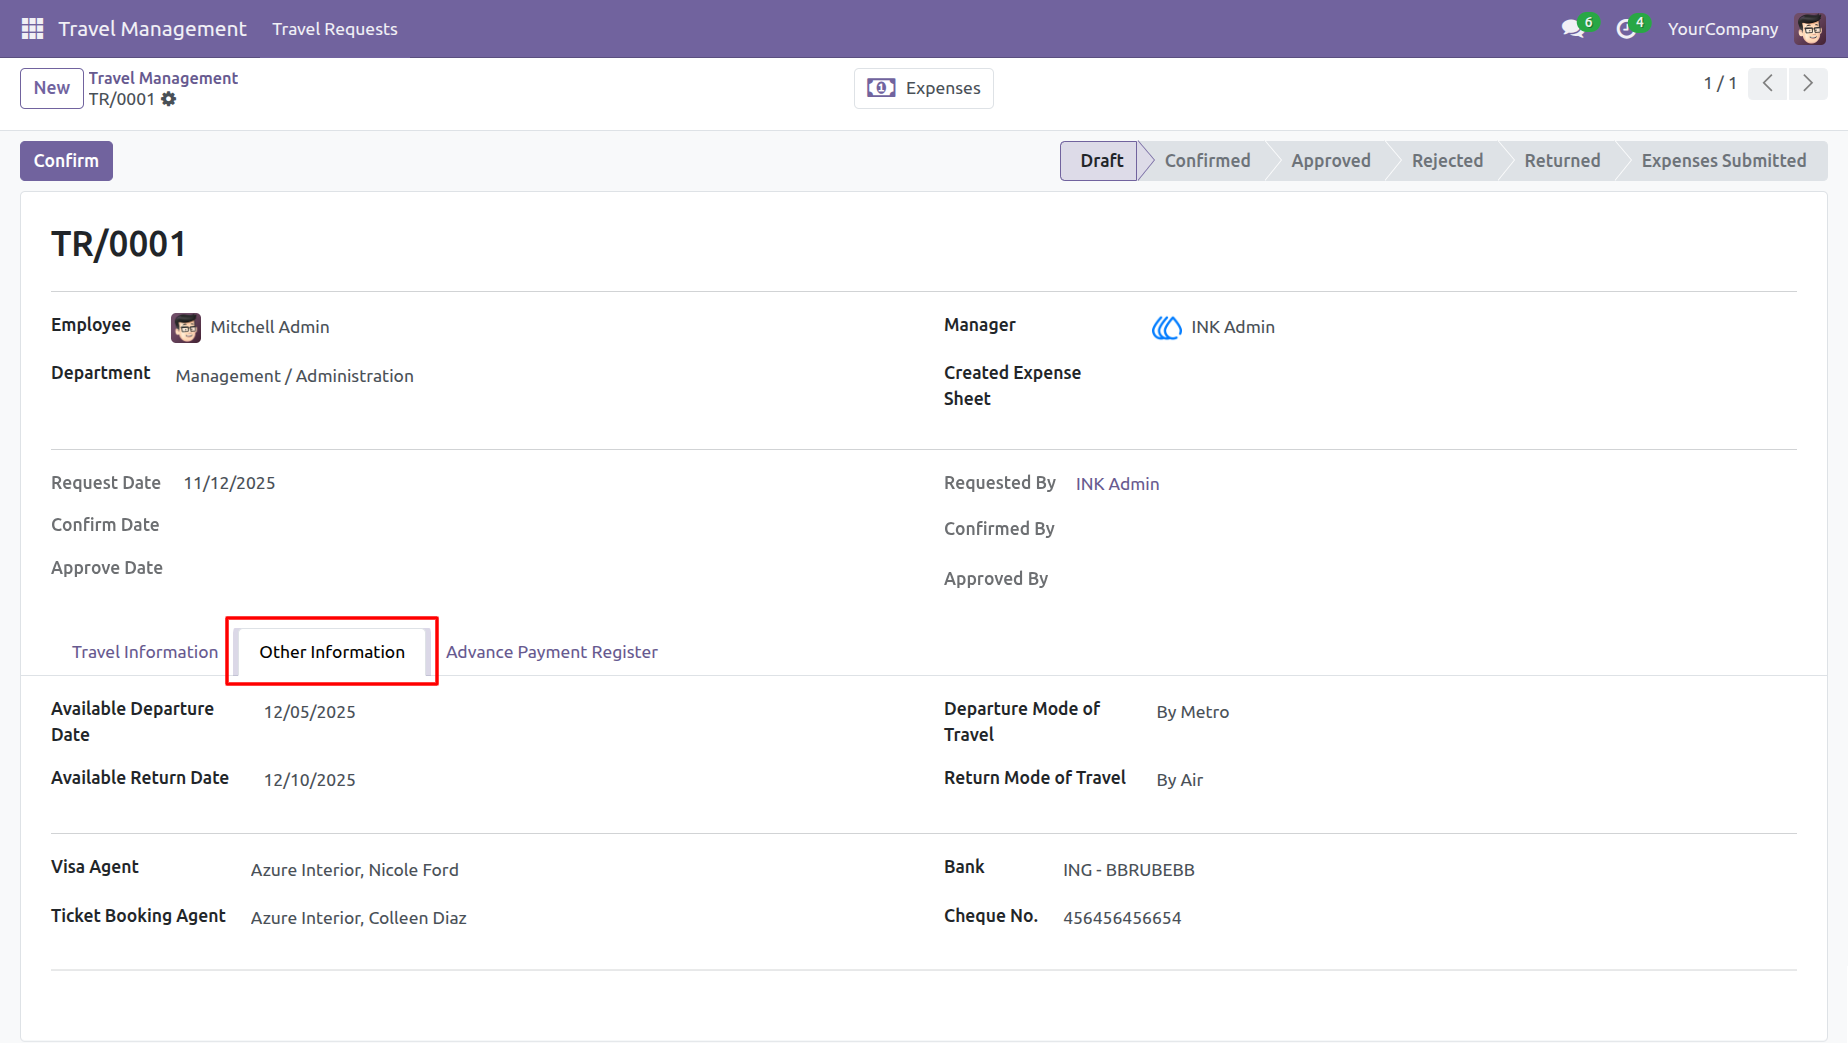Click Bank field ING - BBRUBEBB
The width and height of the screenshot is (1848, 1045).
click(x=1129, y=870)
